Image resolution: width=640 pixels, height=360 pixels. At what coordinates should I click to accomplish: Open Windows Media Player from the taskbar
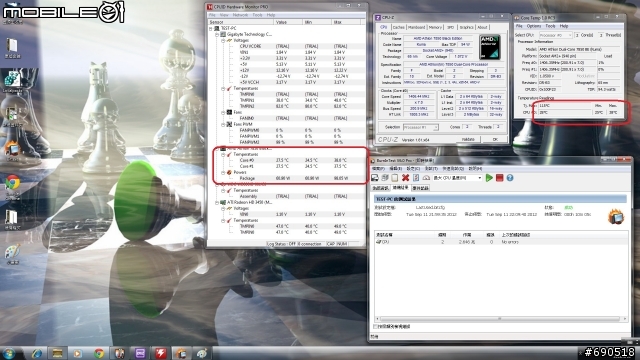[x=78, y=353]
